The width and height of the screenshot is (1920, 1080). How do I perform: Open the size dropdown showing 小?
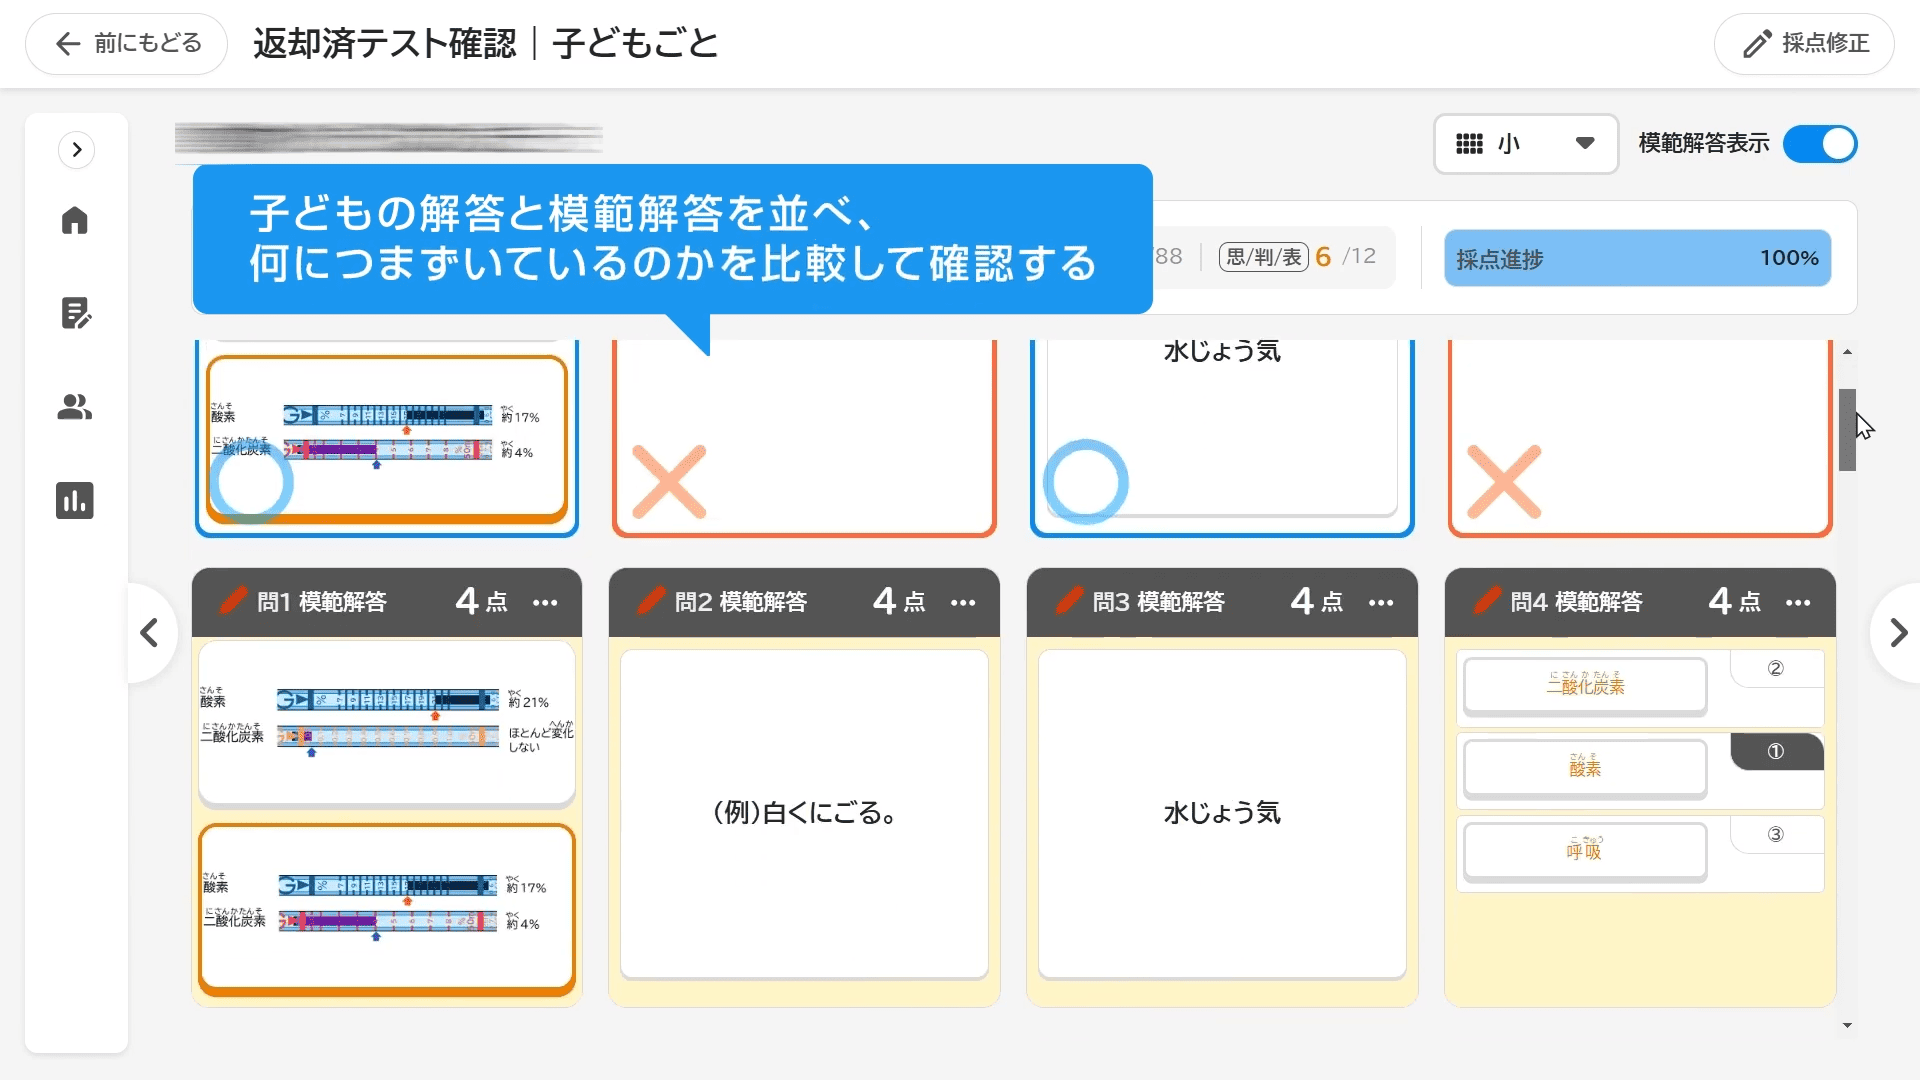point(1525,144)
